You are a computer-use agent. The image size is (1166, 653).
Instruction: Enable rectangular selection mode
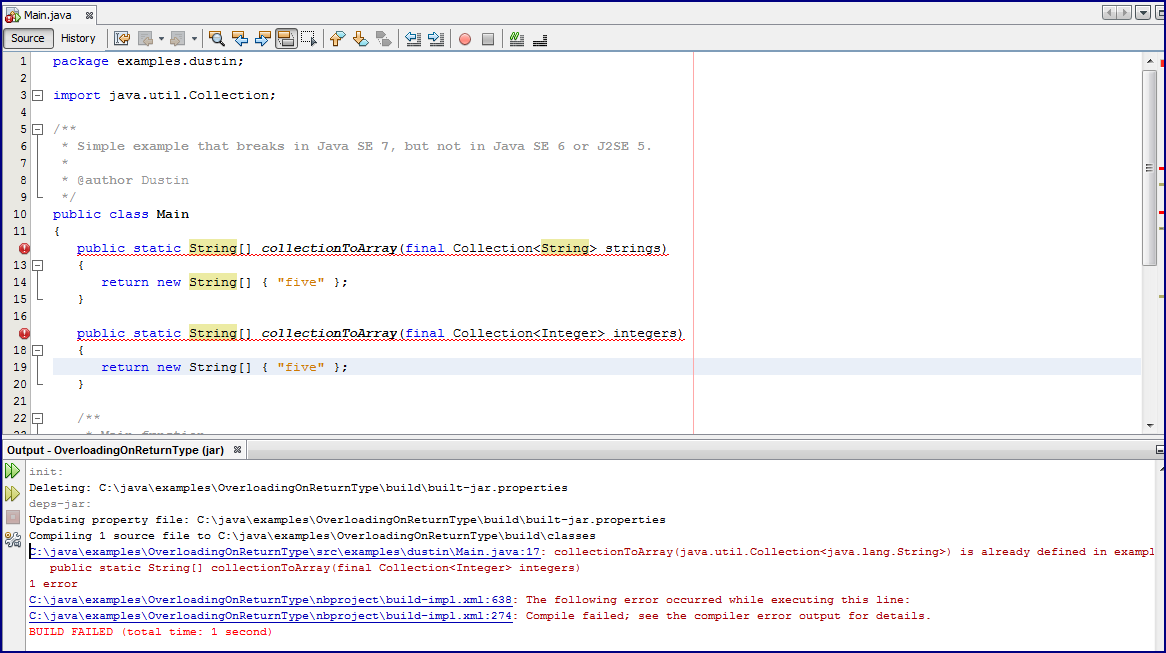pyautogui.click(x=310, y=38)
